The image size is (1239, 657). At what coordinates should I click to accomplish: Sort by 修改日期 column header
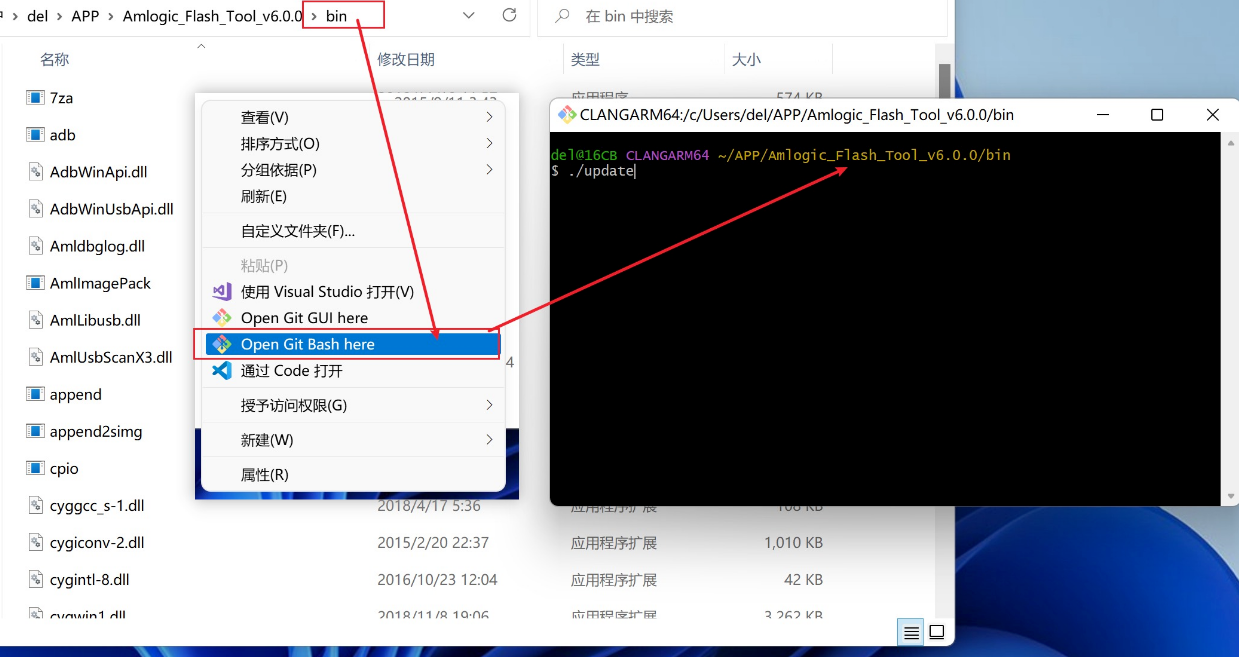tap(406, 59)
